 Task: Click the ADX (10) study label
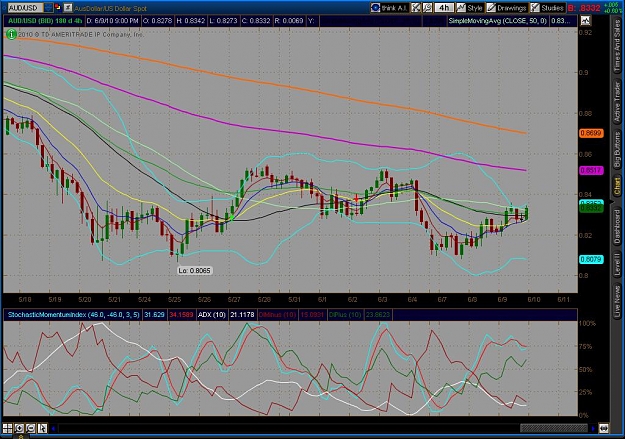tap(211, 315)
